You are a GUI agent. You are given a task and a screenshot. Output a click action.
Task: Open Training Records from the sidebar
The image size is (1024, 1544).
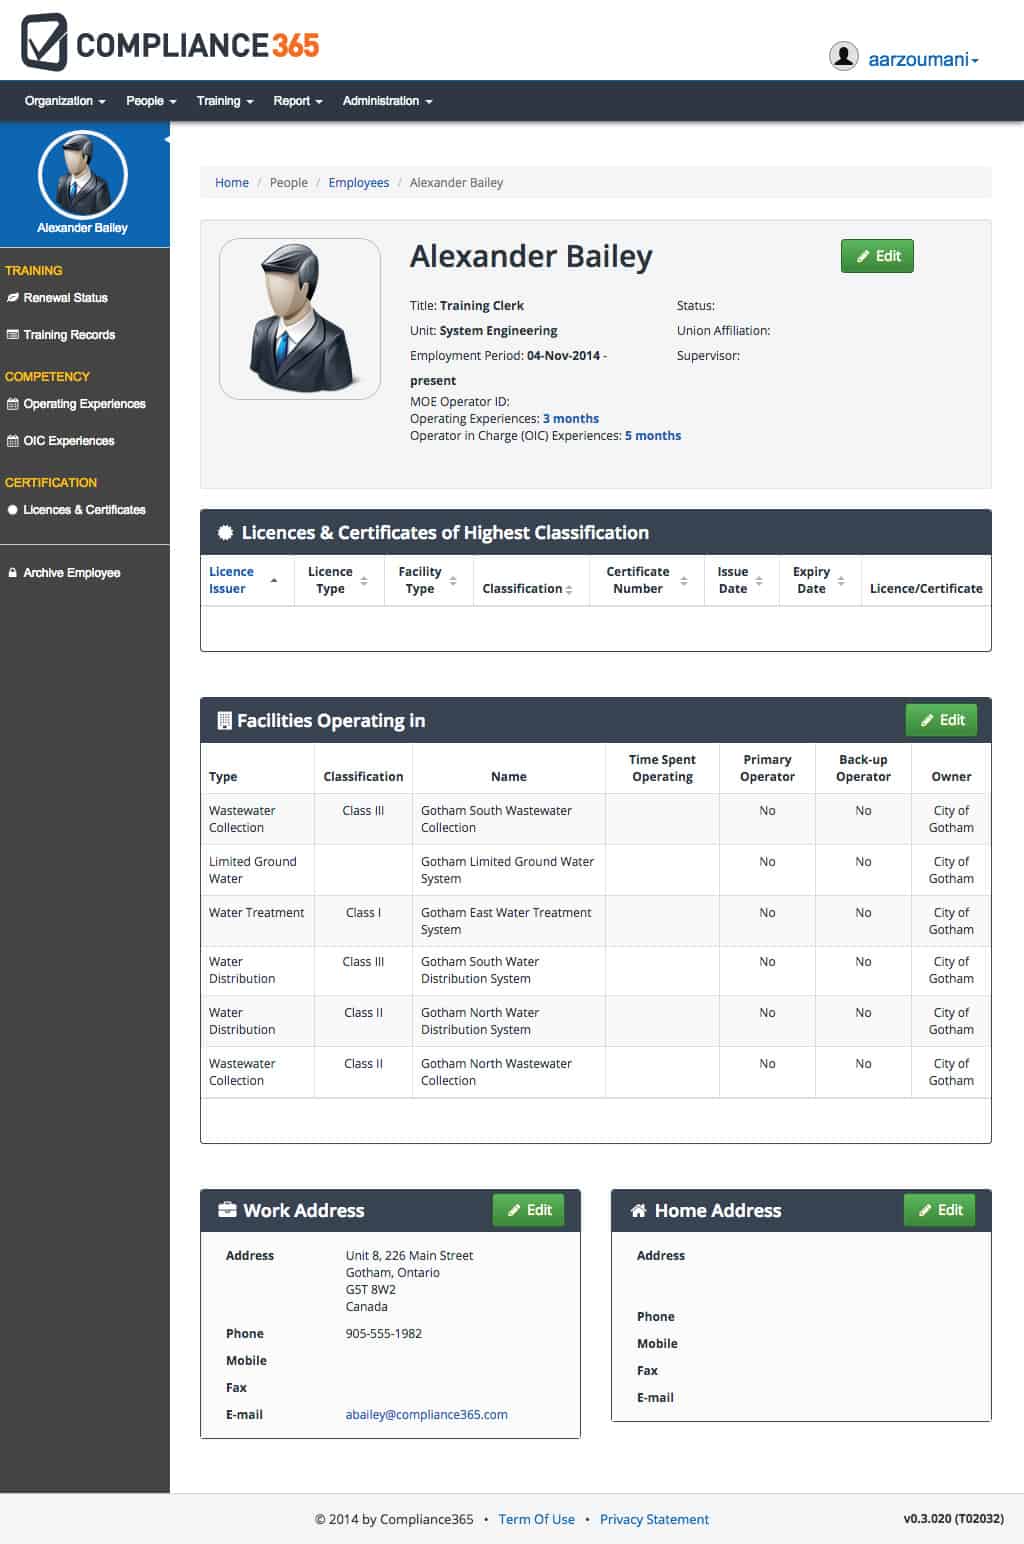pos(69,335)
